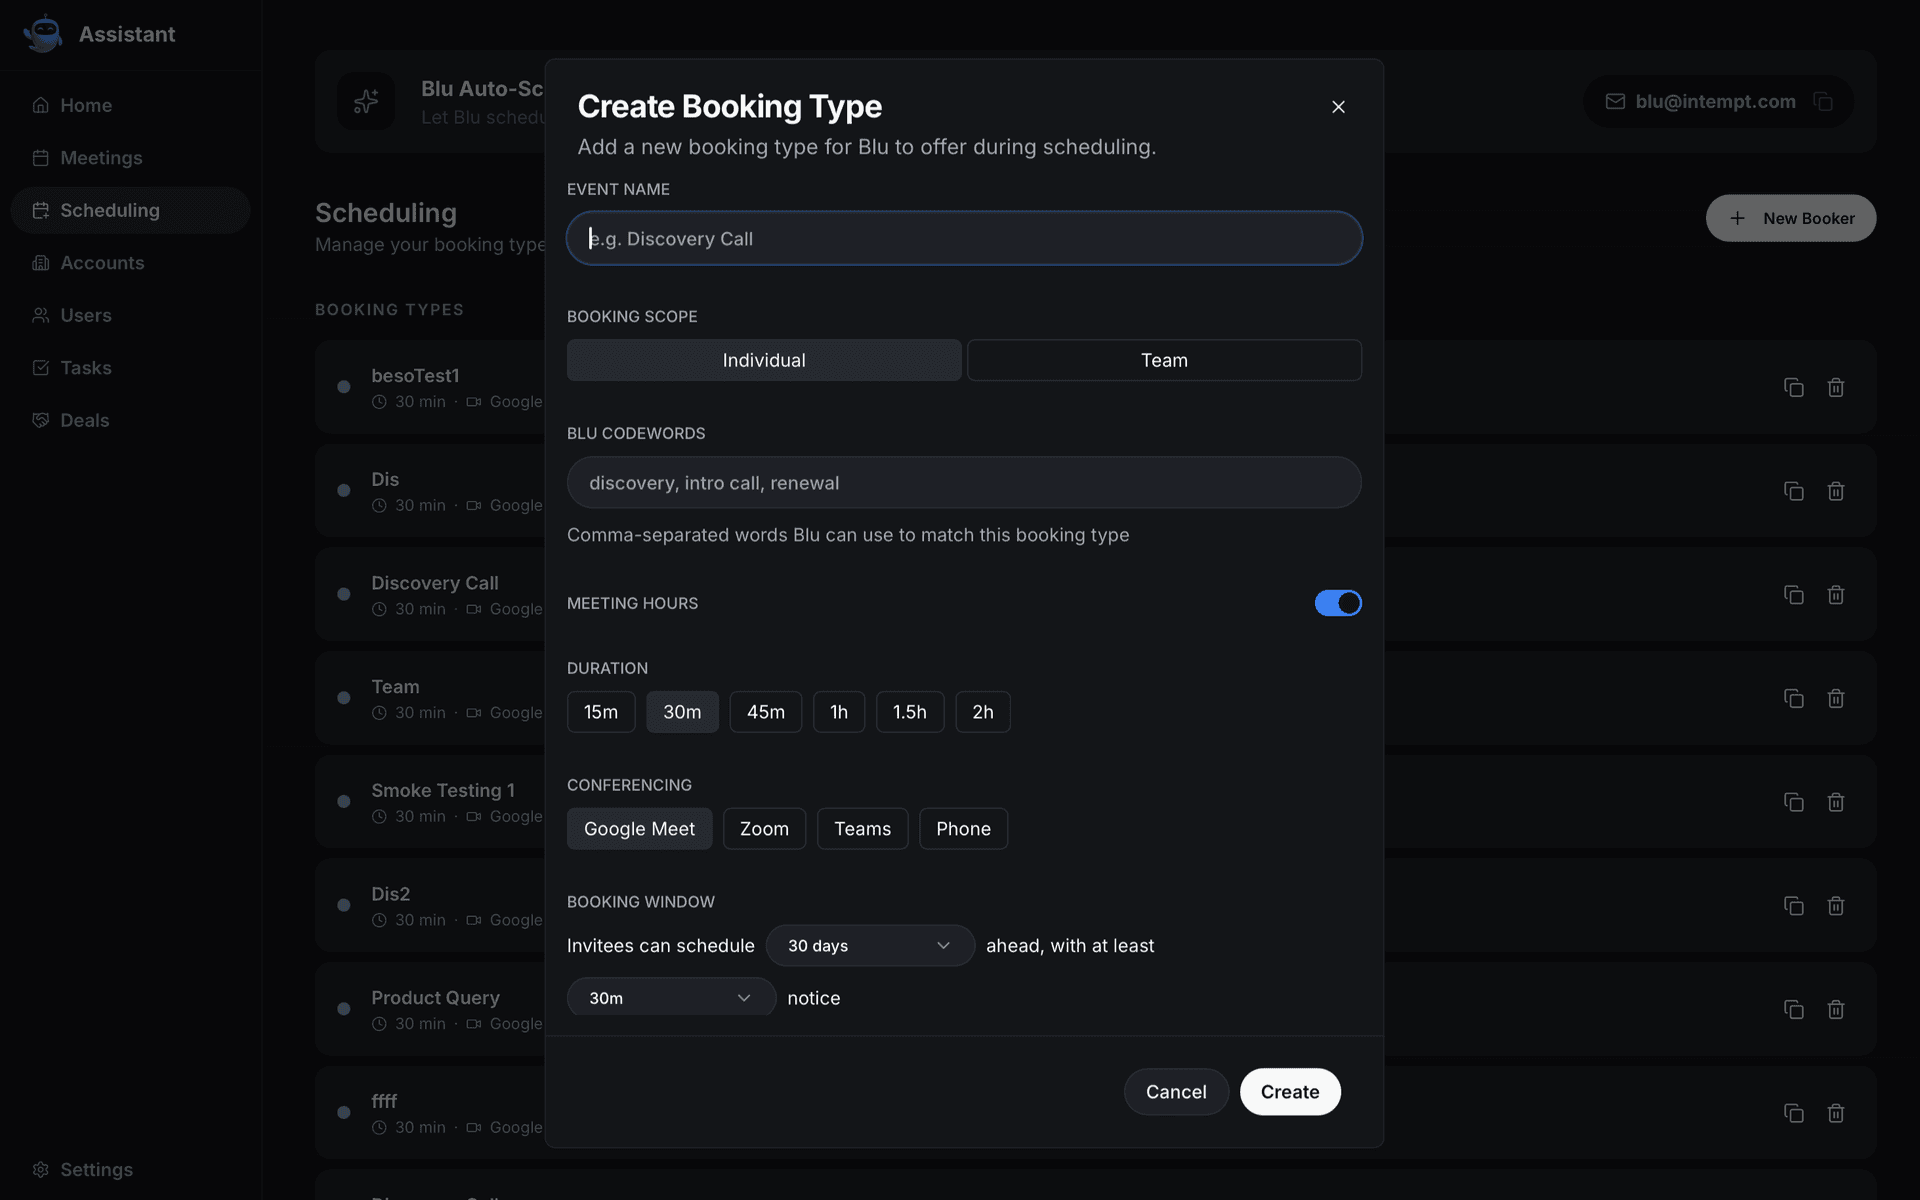This screenshot has width=1920, height=1200.
Task: Select Phone conferencing option
Action: point(963,829)
